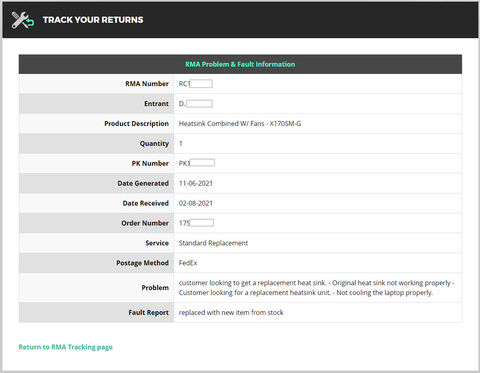480x373 pixels.
Task: Select the customer problem description text
Action: 317,288
